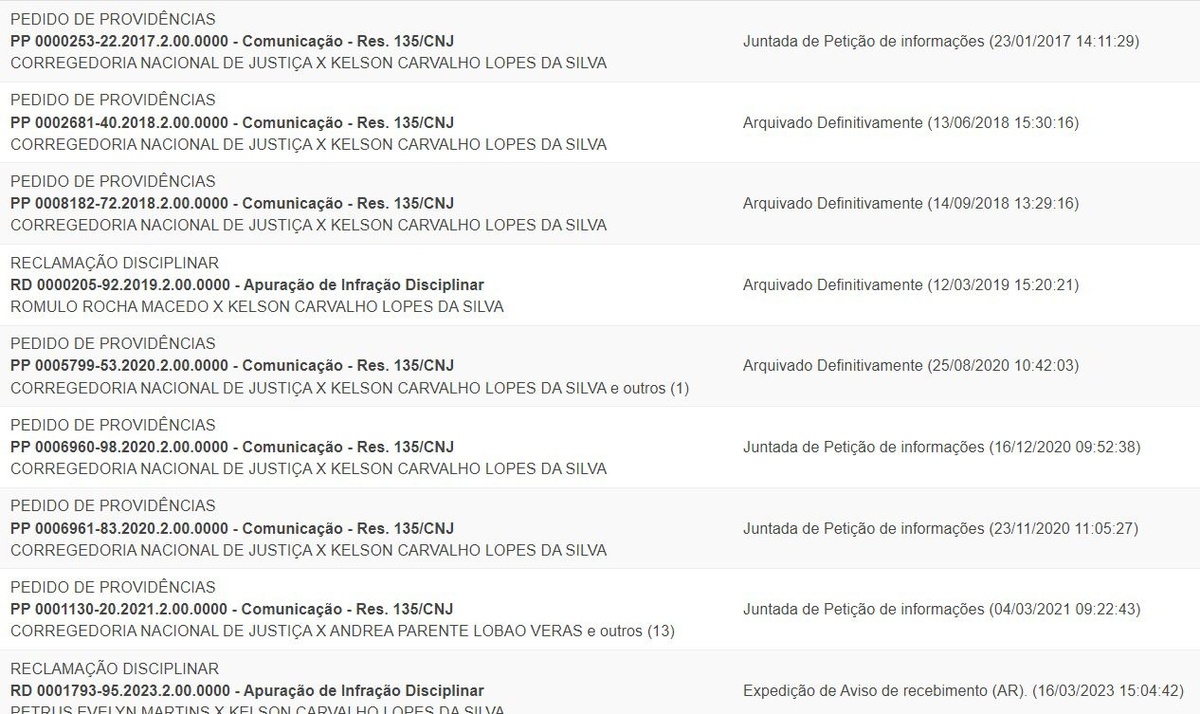Select movement dated 23/01/2017 14:11:29

click(x=941, y=41)
